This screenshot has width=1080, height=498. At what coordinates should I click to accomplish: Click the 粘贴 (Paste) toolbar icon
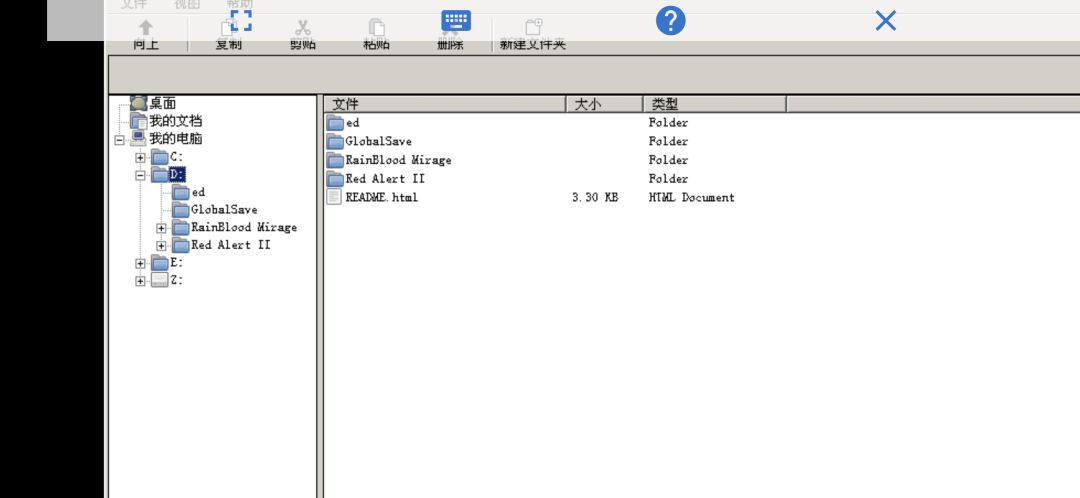point(376,29)
